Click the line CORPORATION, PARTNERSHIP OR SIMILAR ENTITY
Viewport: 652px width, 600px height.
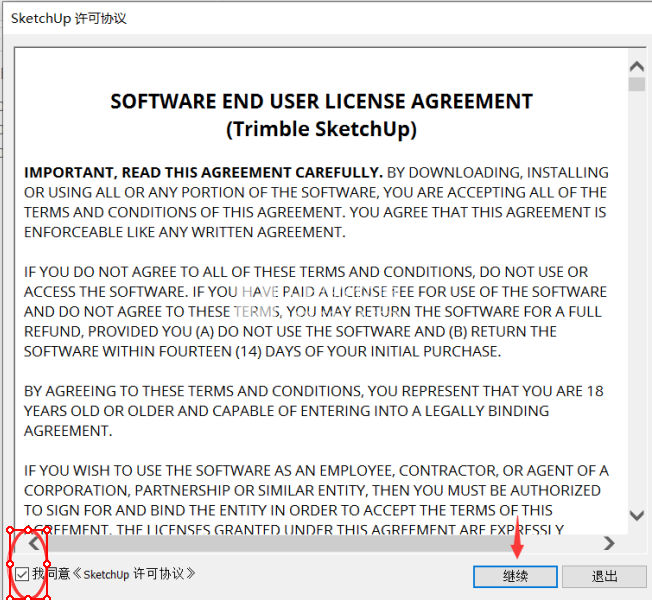pyautogui.click(x=312, y=491)
